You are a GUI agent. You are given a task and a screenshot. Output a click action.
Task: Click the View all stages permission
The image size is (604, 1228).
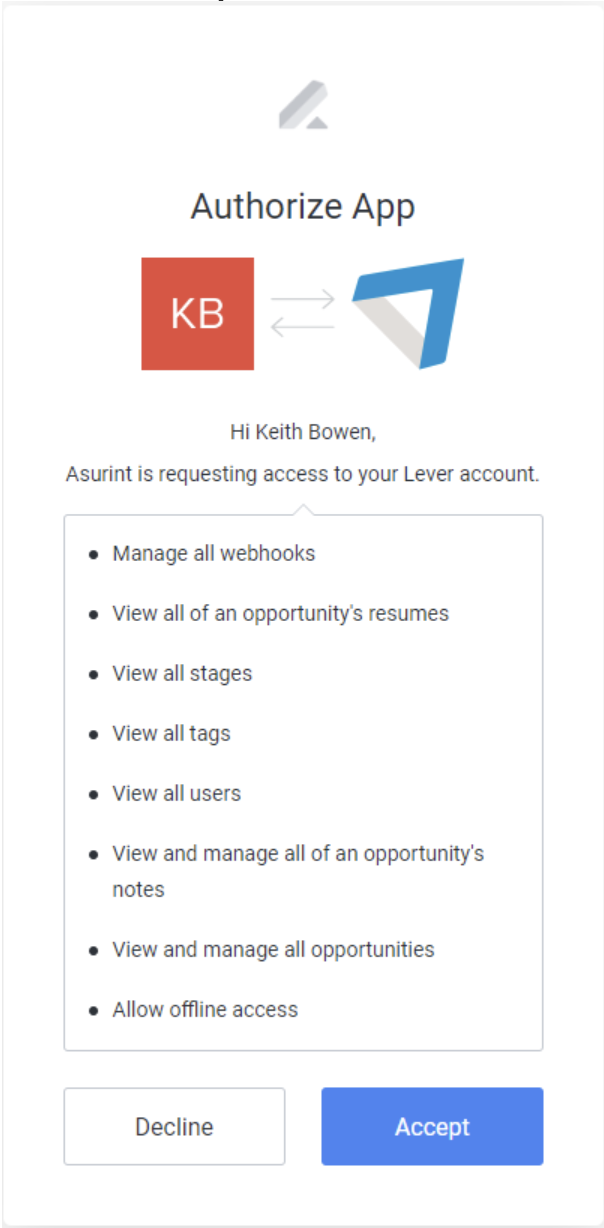[182, 673]
